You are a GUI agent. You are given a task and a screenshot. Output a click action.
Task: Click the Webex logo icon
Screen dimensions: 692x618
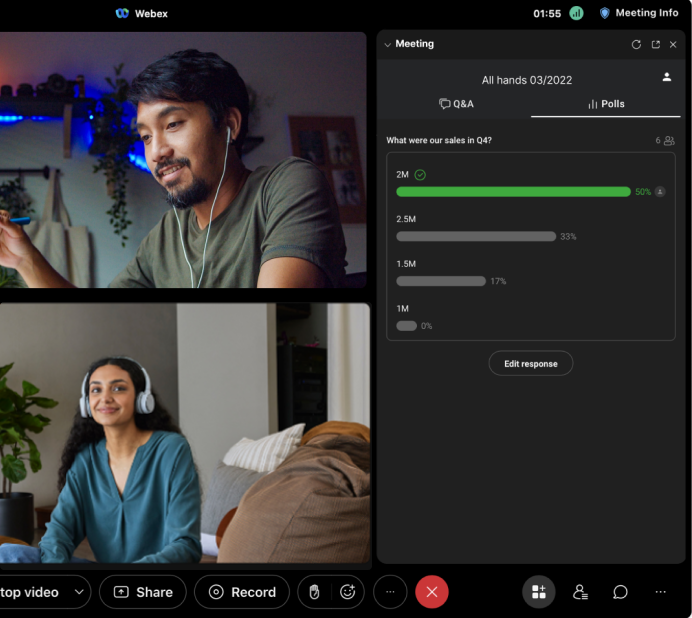pyautogui.click(x=122, y=13)
